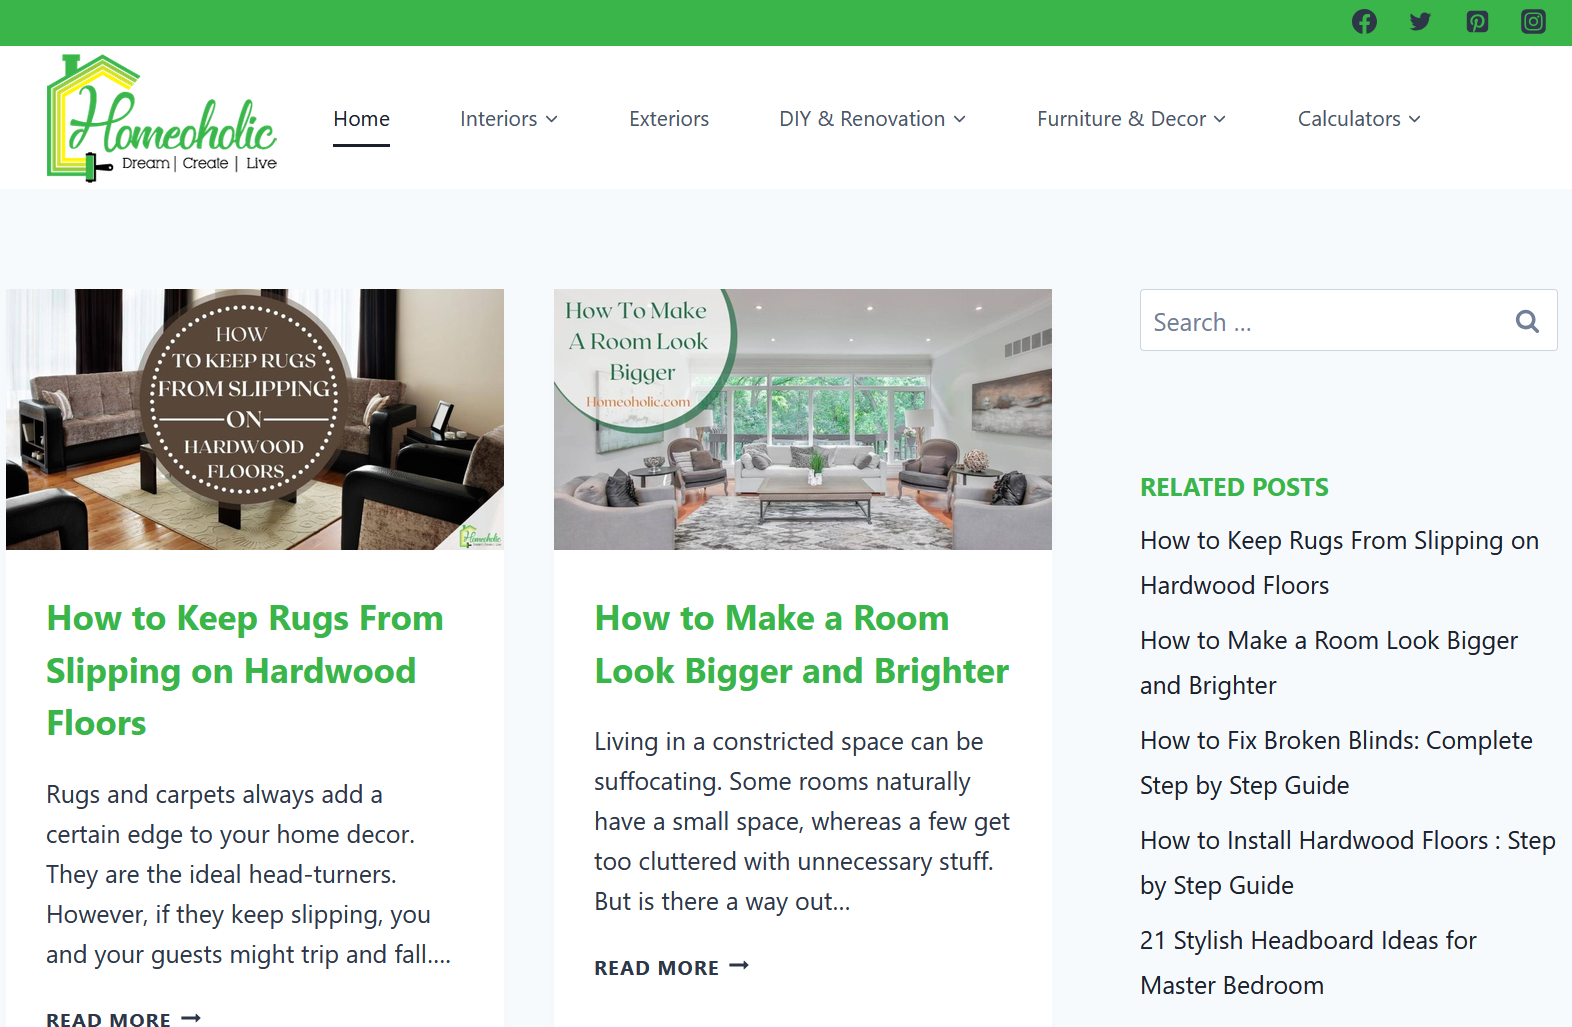Open the Twitter social icon
The height and width of the screenshot is (1027, 1572).
point(1420,22)
